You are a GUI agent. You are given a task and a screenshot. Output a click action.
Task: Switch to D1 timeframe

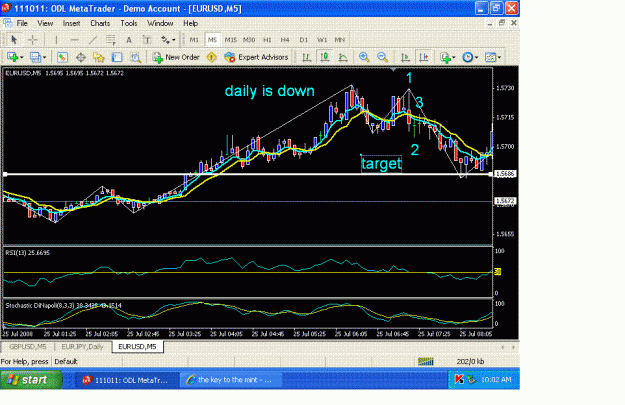point(304,39)
